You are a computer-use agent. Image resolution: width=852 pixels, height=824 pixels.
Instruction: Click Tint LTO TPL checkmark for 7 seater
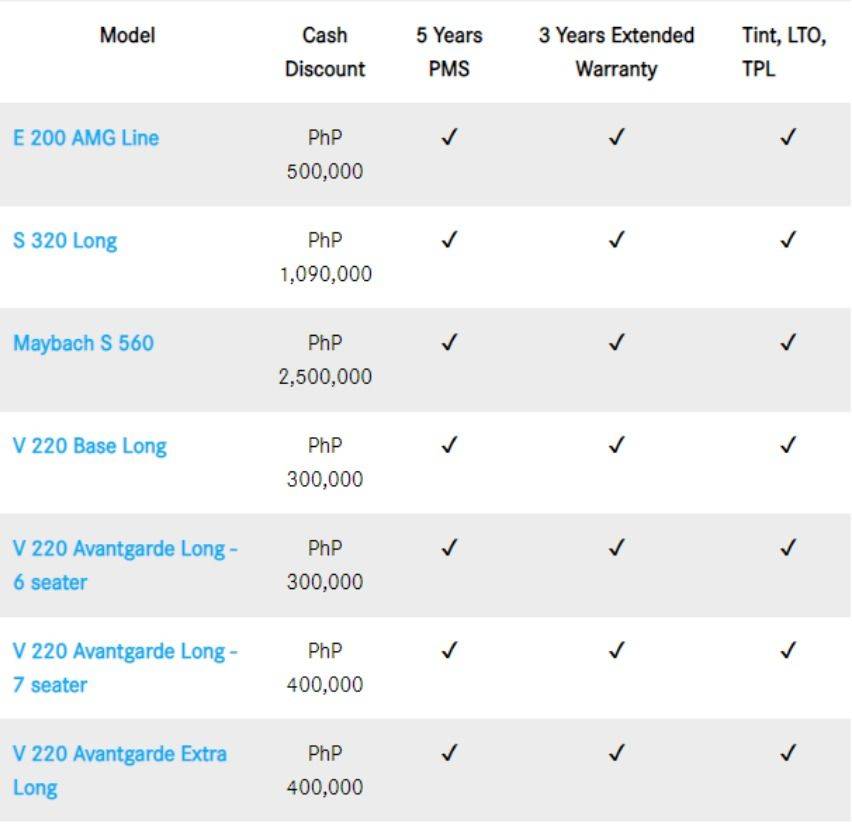[788, 650]
